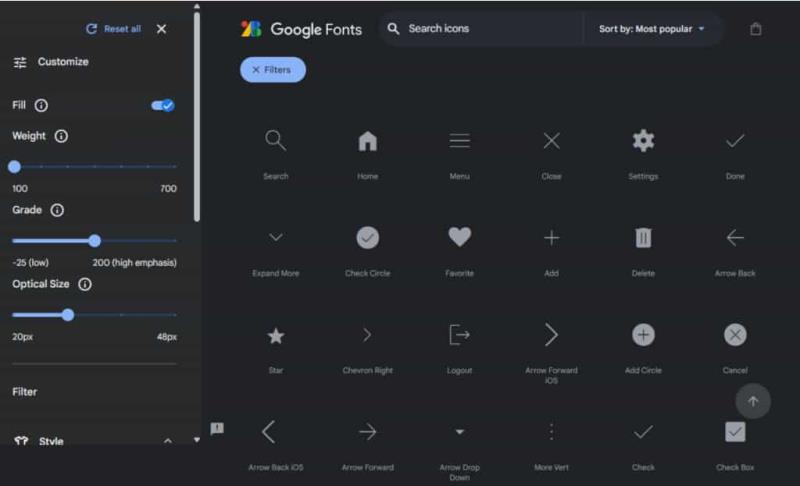Show info about Grade setting

point(57,210)
